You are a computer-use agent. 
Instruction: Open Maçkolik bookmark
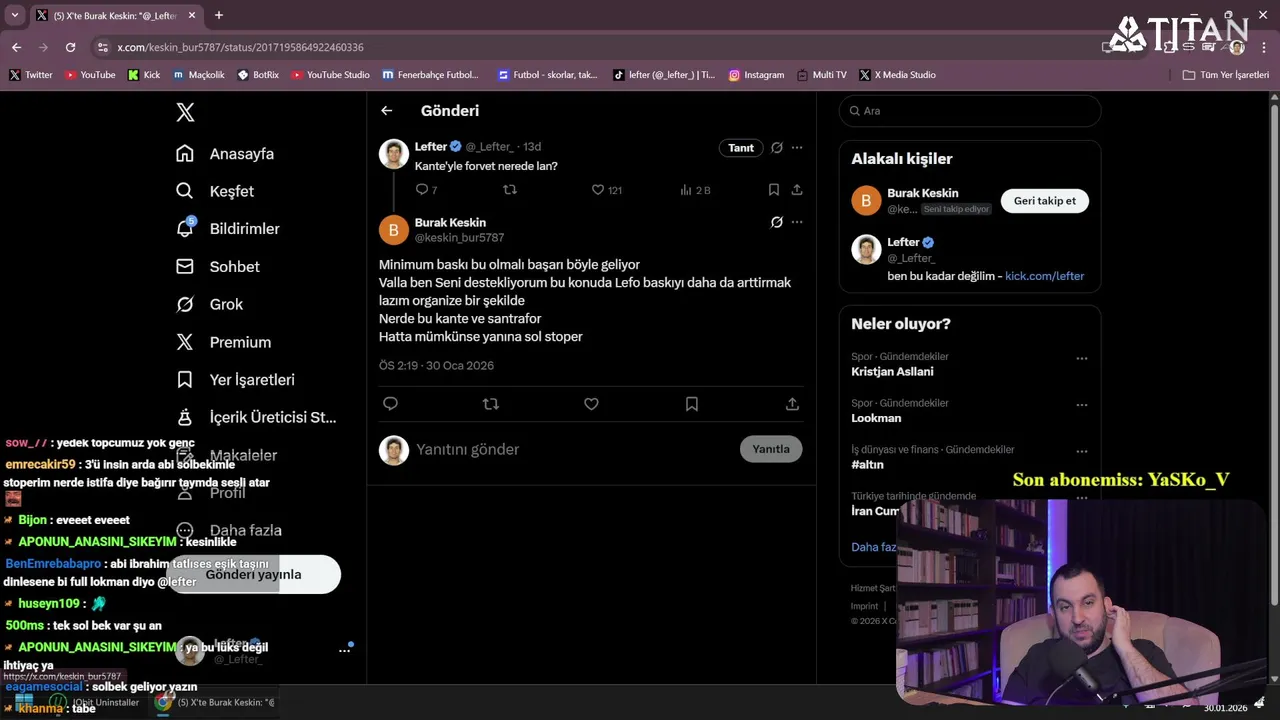click(x=199, y=75)
